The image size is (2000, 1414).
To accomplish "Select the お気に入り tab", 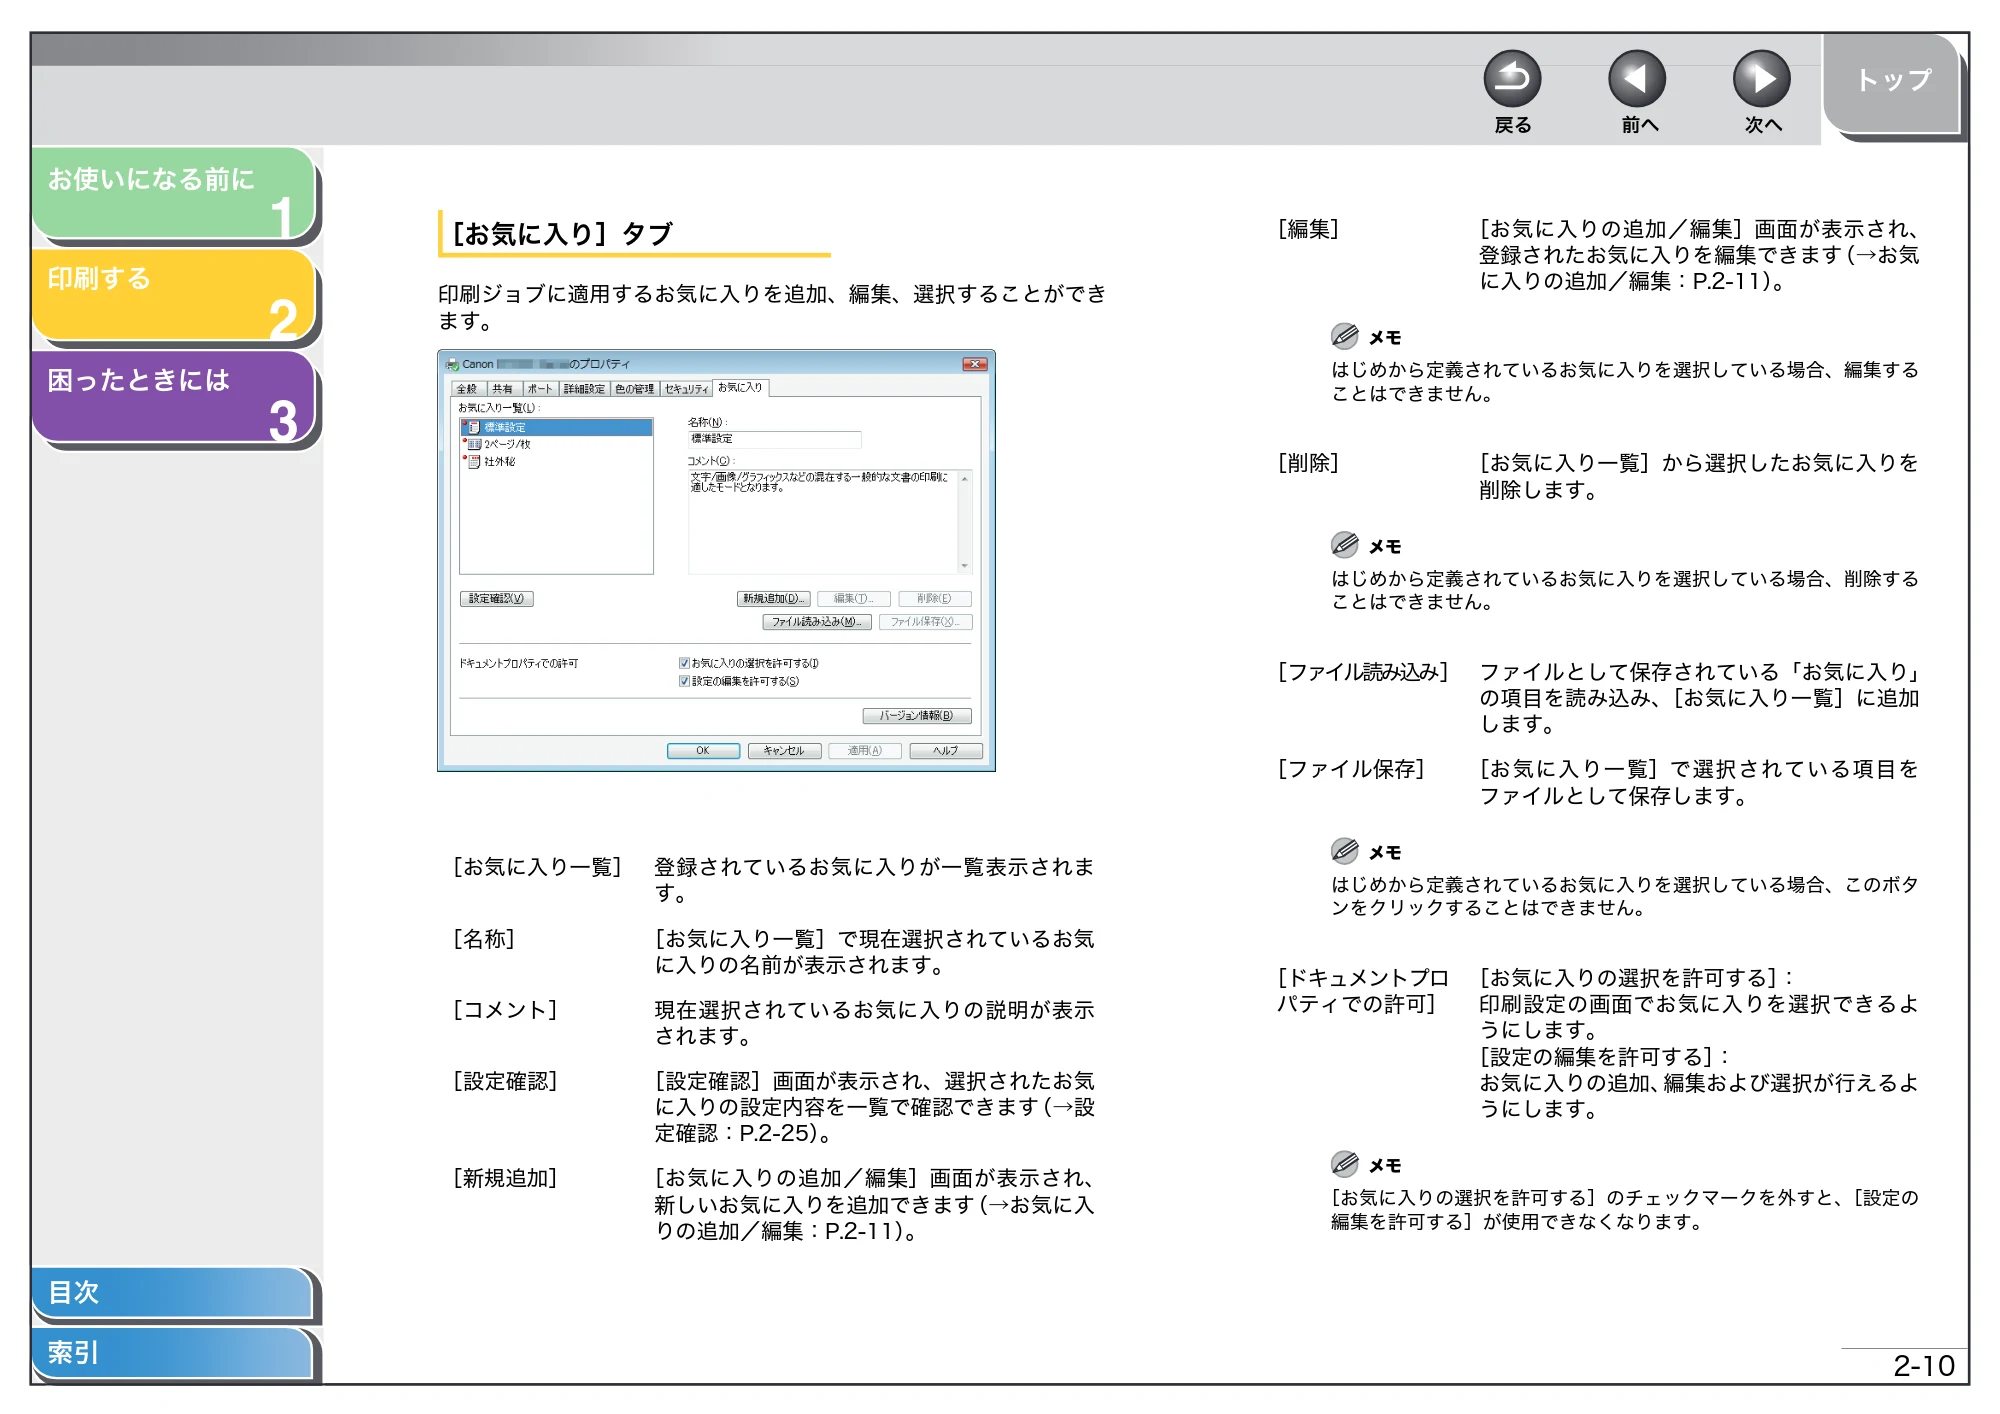I will click(x=740, y=387).
